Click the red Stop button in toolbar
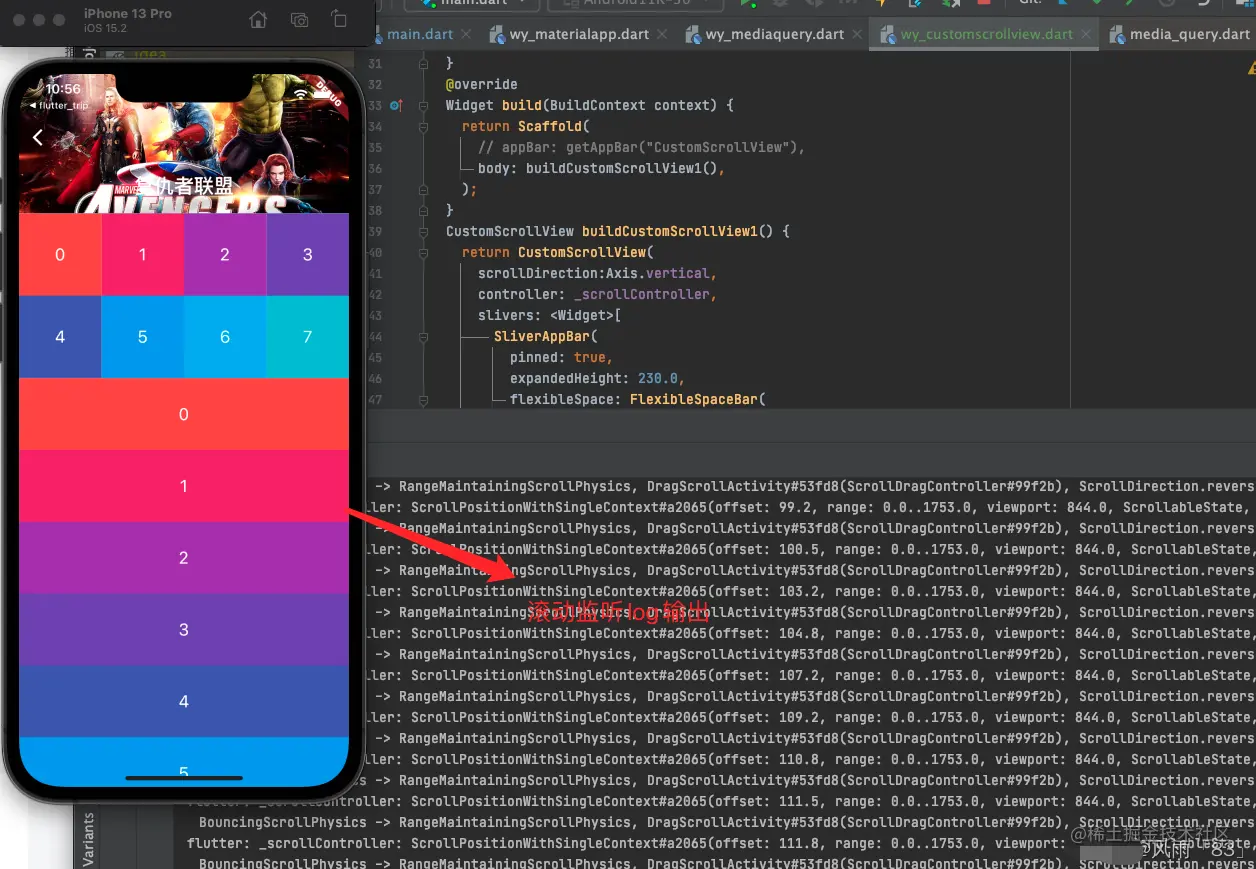 [x=983, y=3]
